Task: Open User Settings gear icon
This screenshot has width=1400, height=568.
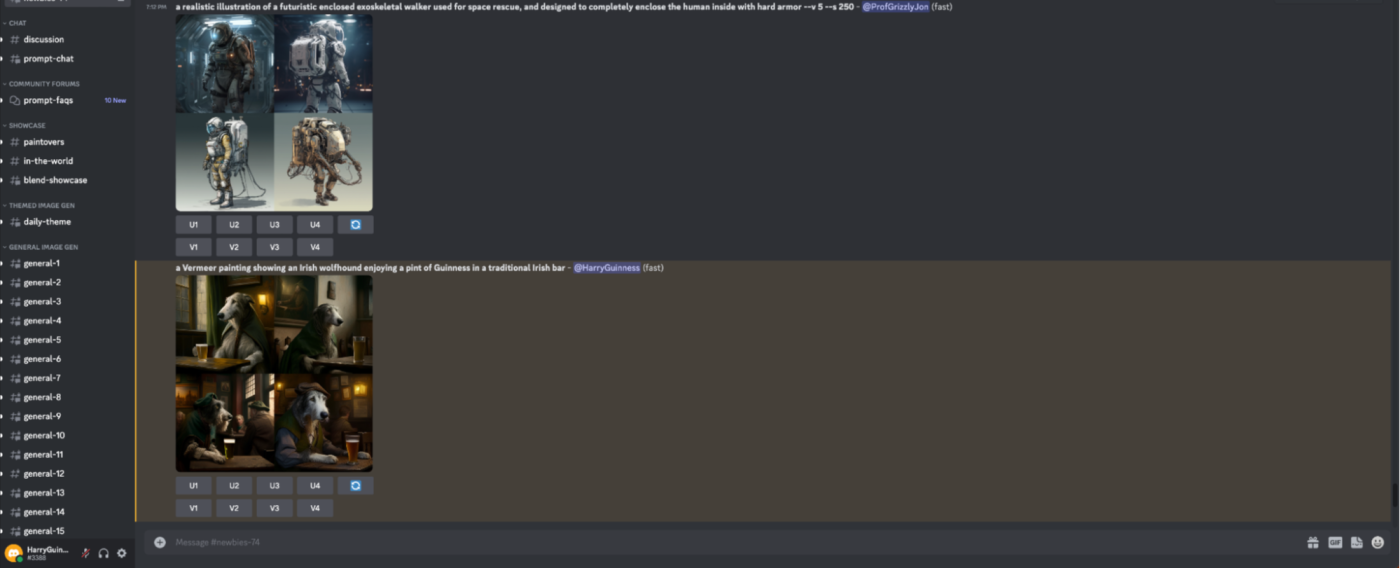Action: 122,553
